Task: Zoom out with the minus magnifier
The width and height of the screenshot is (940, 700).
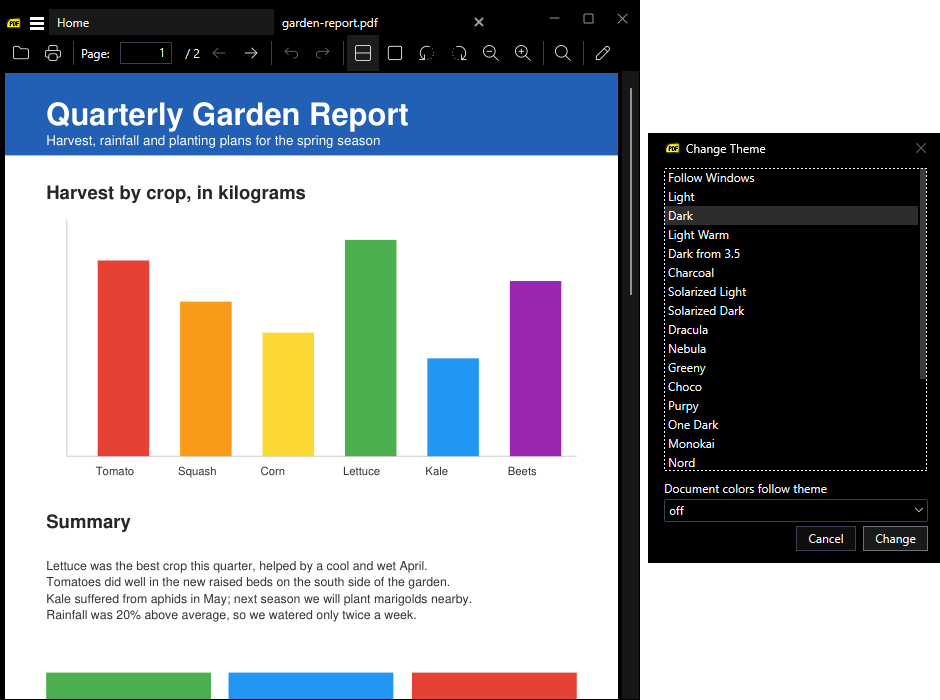Action: (x=491, y=53)
